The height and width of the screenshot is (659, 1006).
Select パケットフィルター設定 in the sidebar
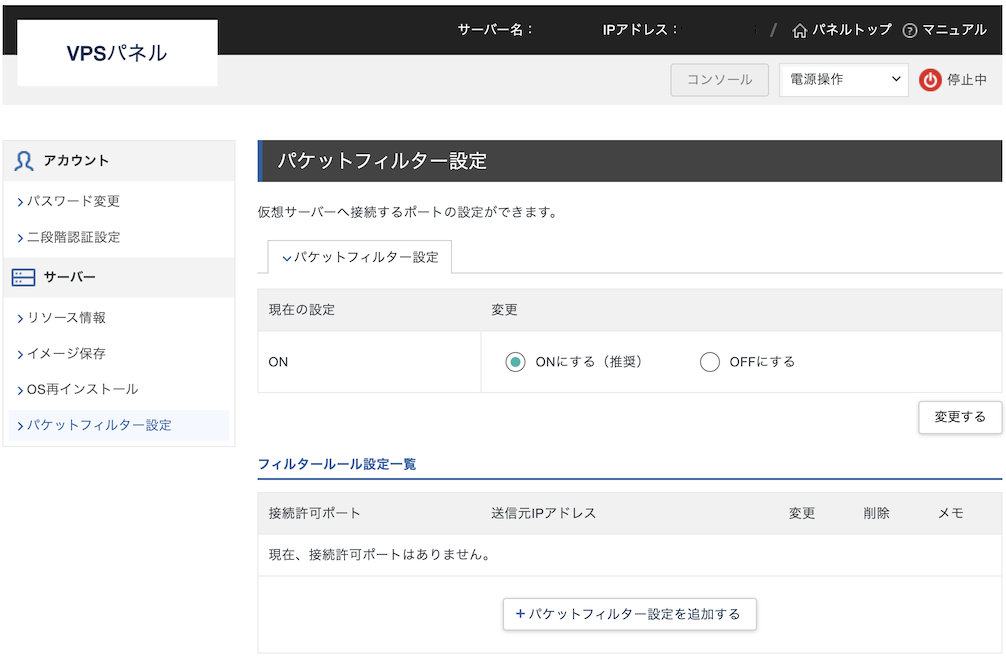[x=99, y=425]
